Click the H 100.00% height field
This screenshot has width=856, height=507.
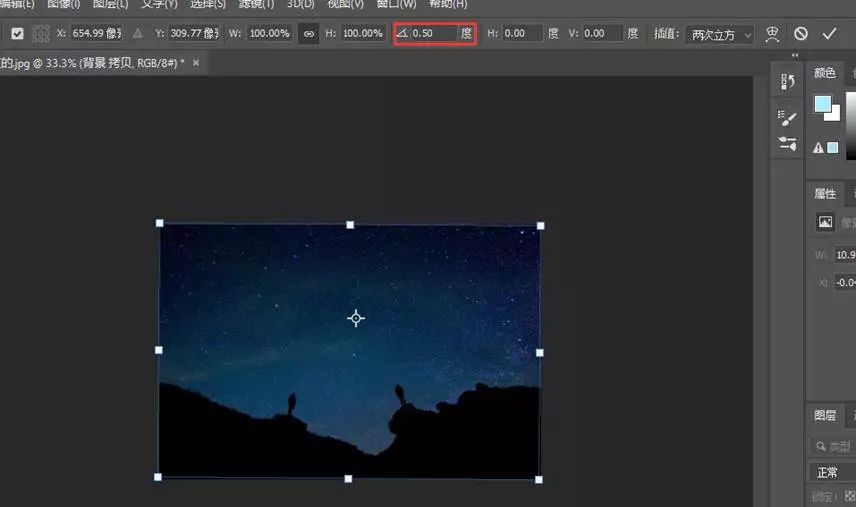pos(363,33)
